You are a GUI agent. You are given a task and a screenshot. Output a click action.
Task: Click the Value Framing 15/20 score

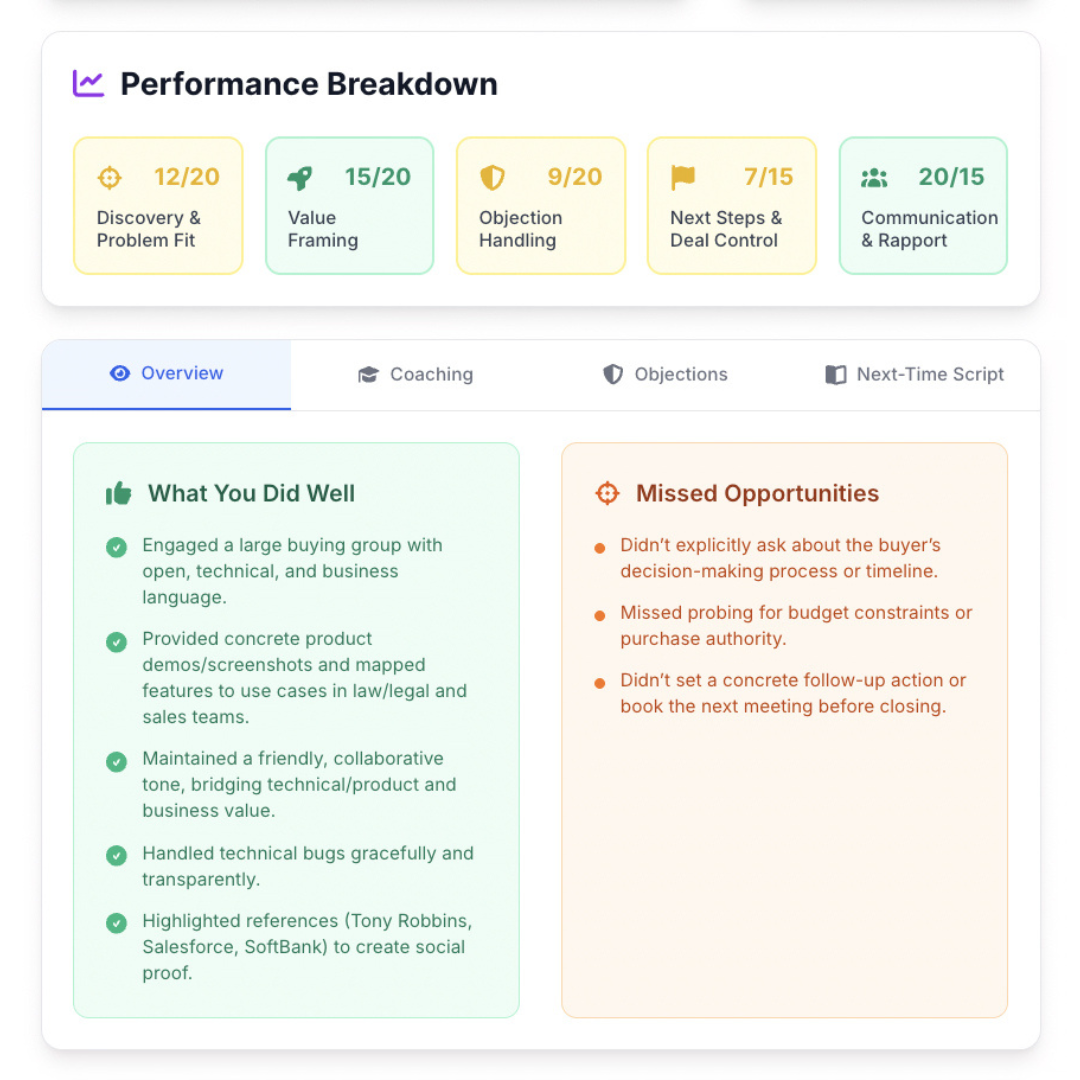pos(379,177)
